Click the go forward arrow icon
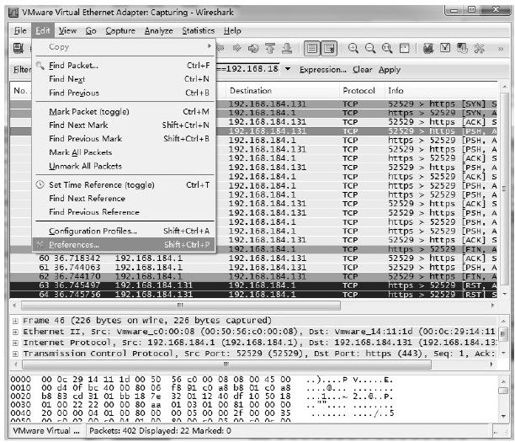 [237, 49]
